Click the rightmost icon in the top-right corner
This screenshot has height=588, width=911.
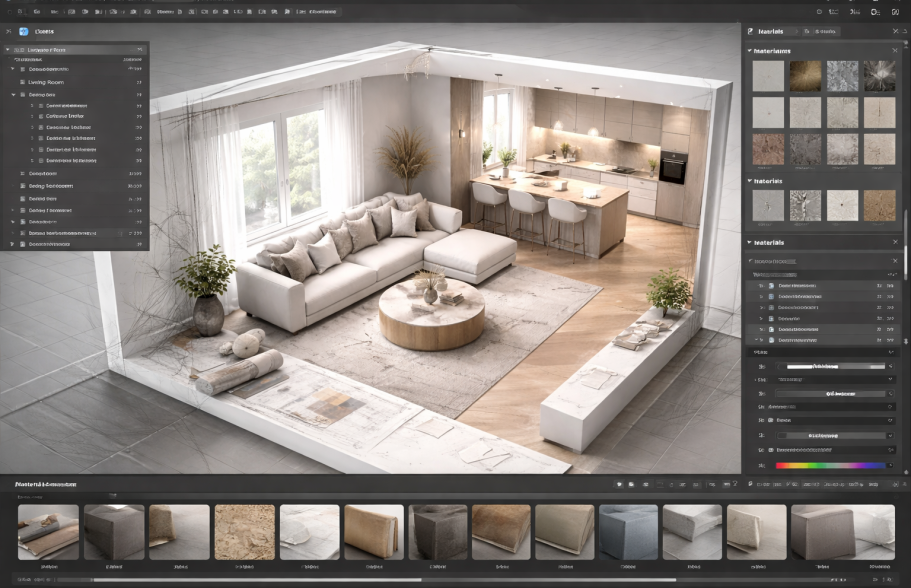point(893,11)
